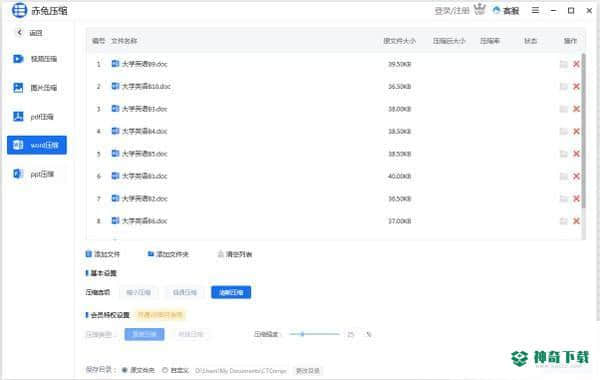Go back using the 返回 arrow
Viewport: 600px width, 380px height.
click(x=20, y=33)
